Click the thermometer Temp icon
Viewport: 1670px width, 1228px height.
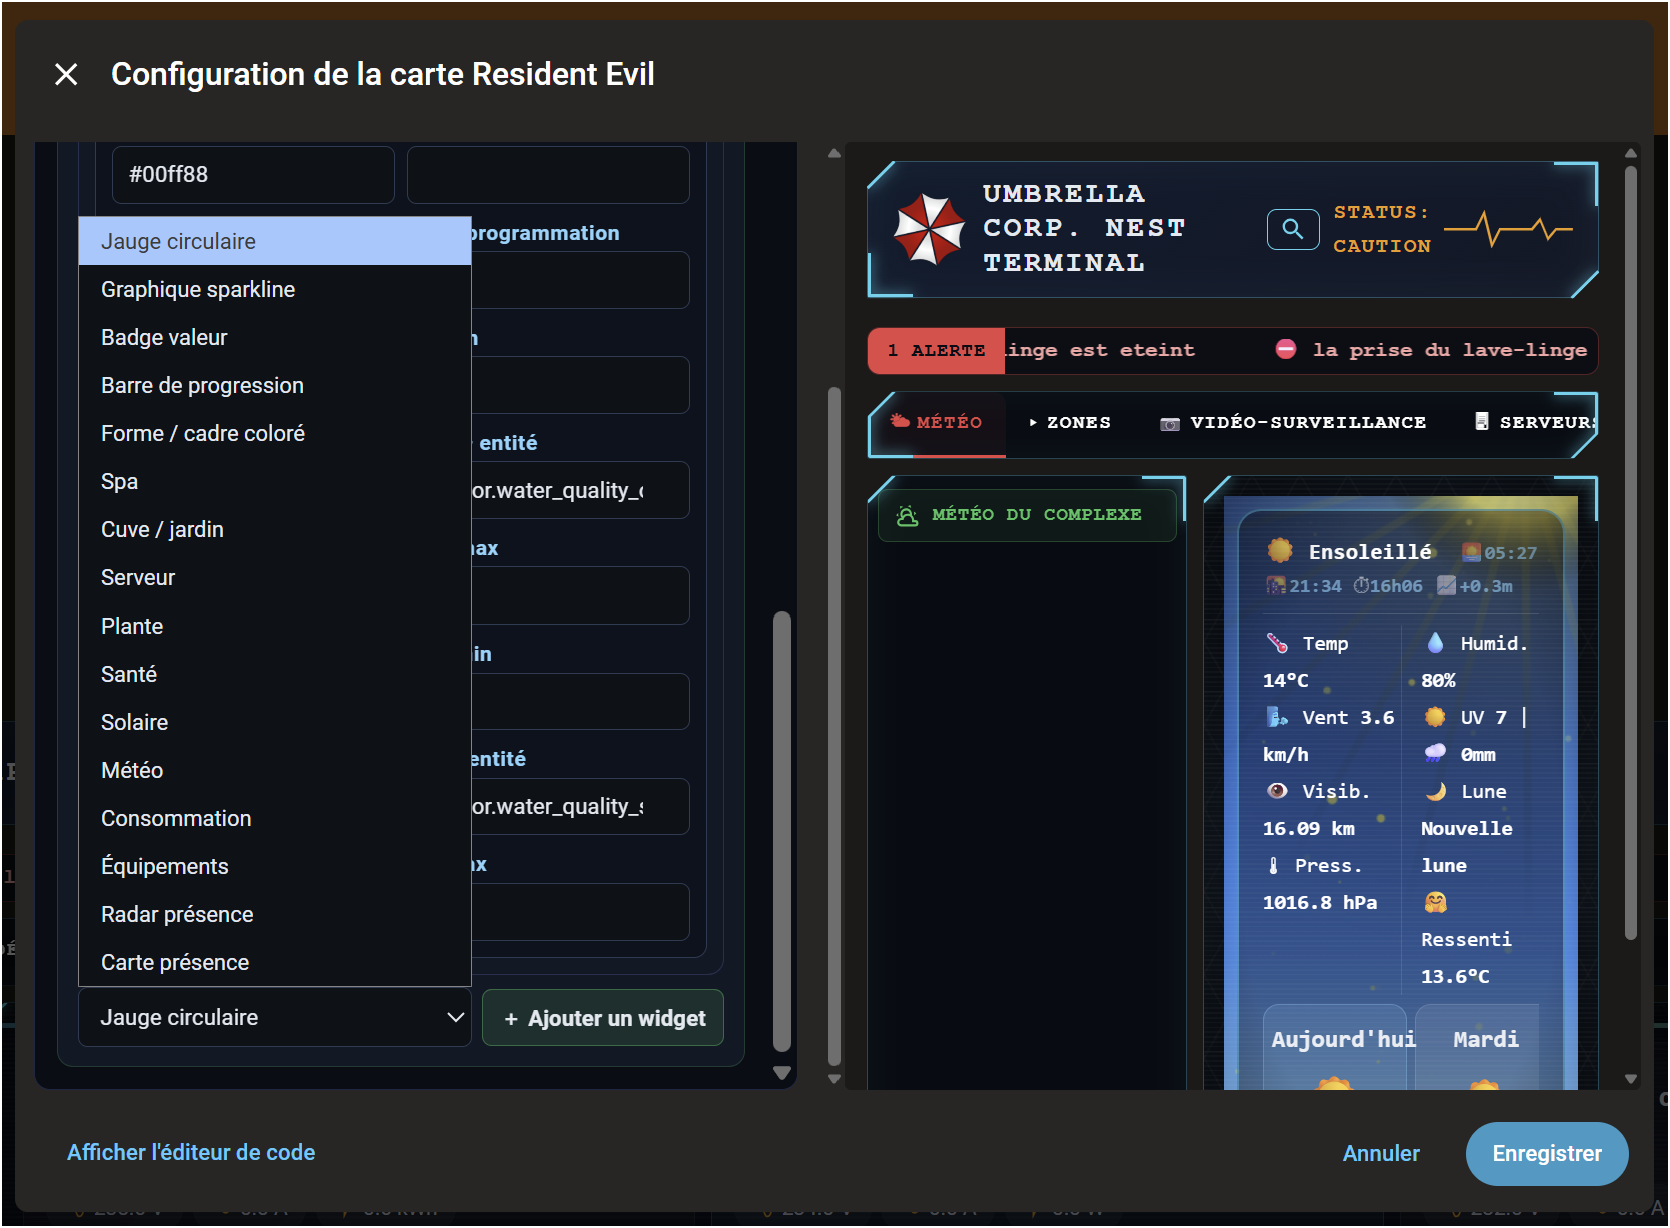1277,643
